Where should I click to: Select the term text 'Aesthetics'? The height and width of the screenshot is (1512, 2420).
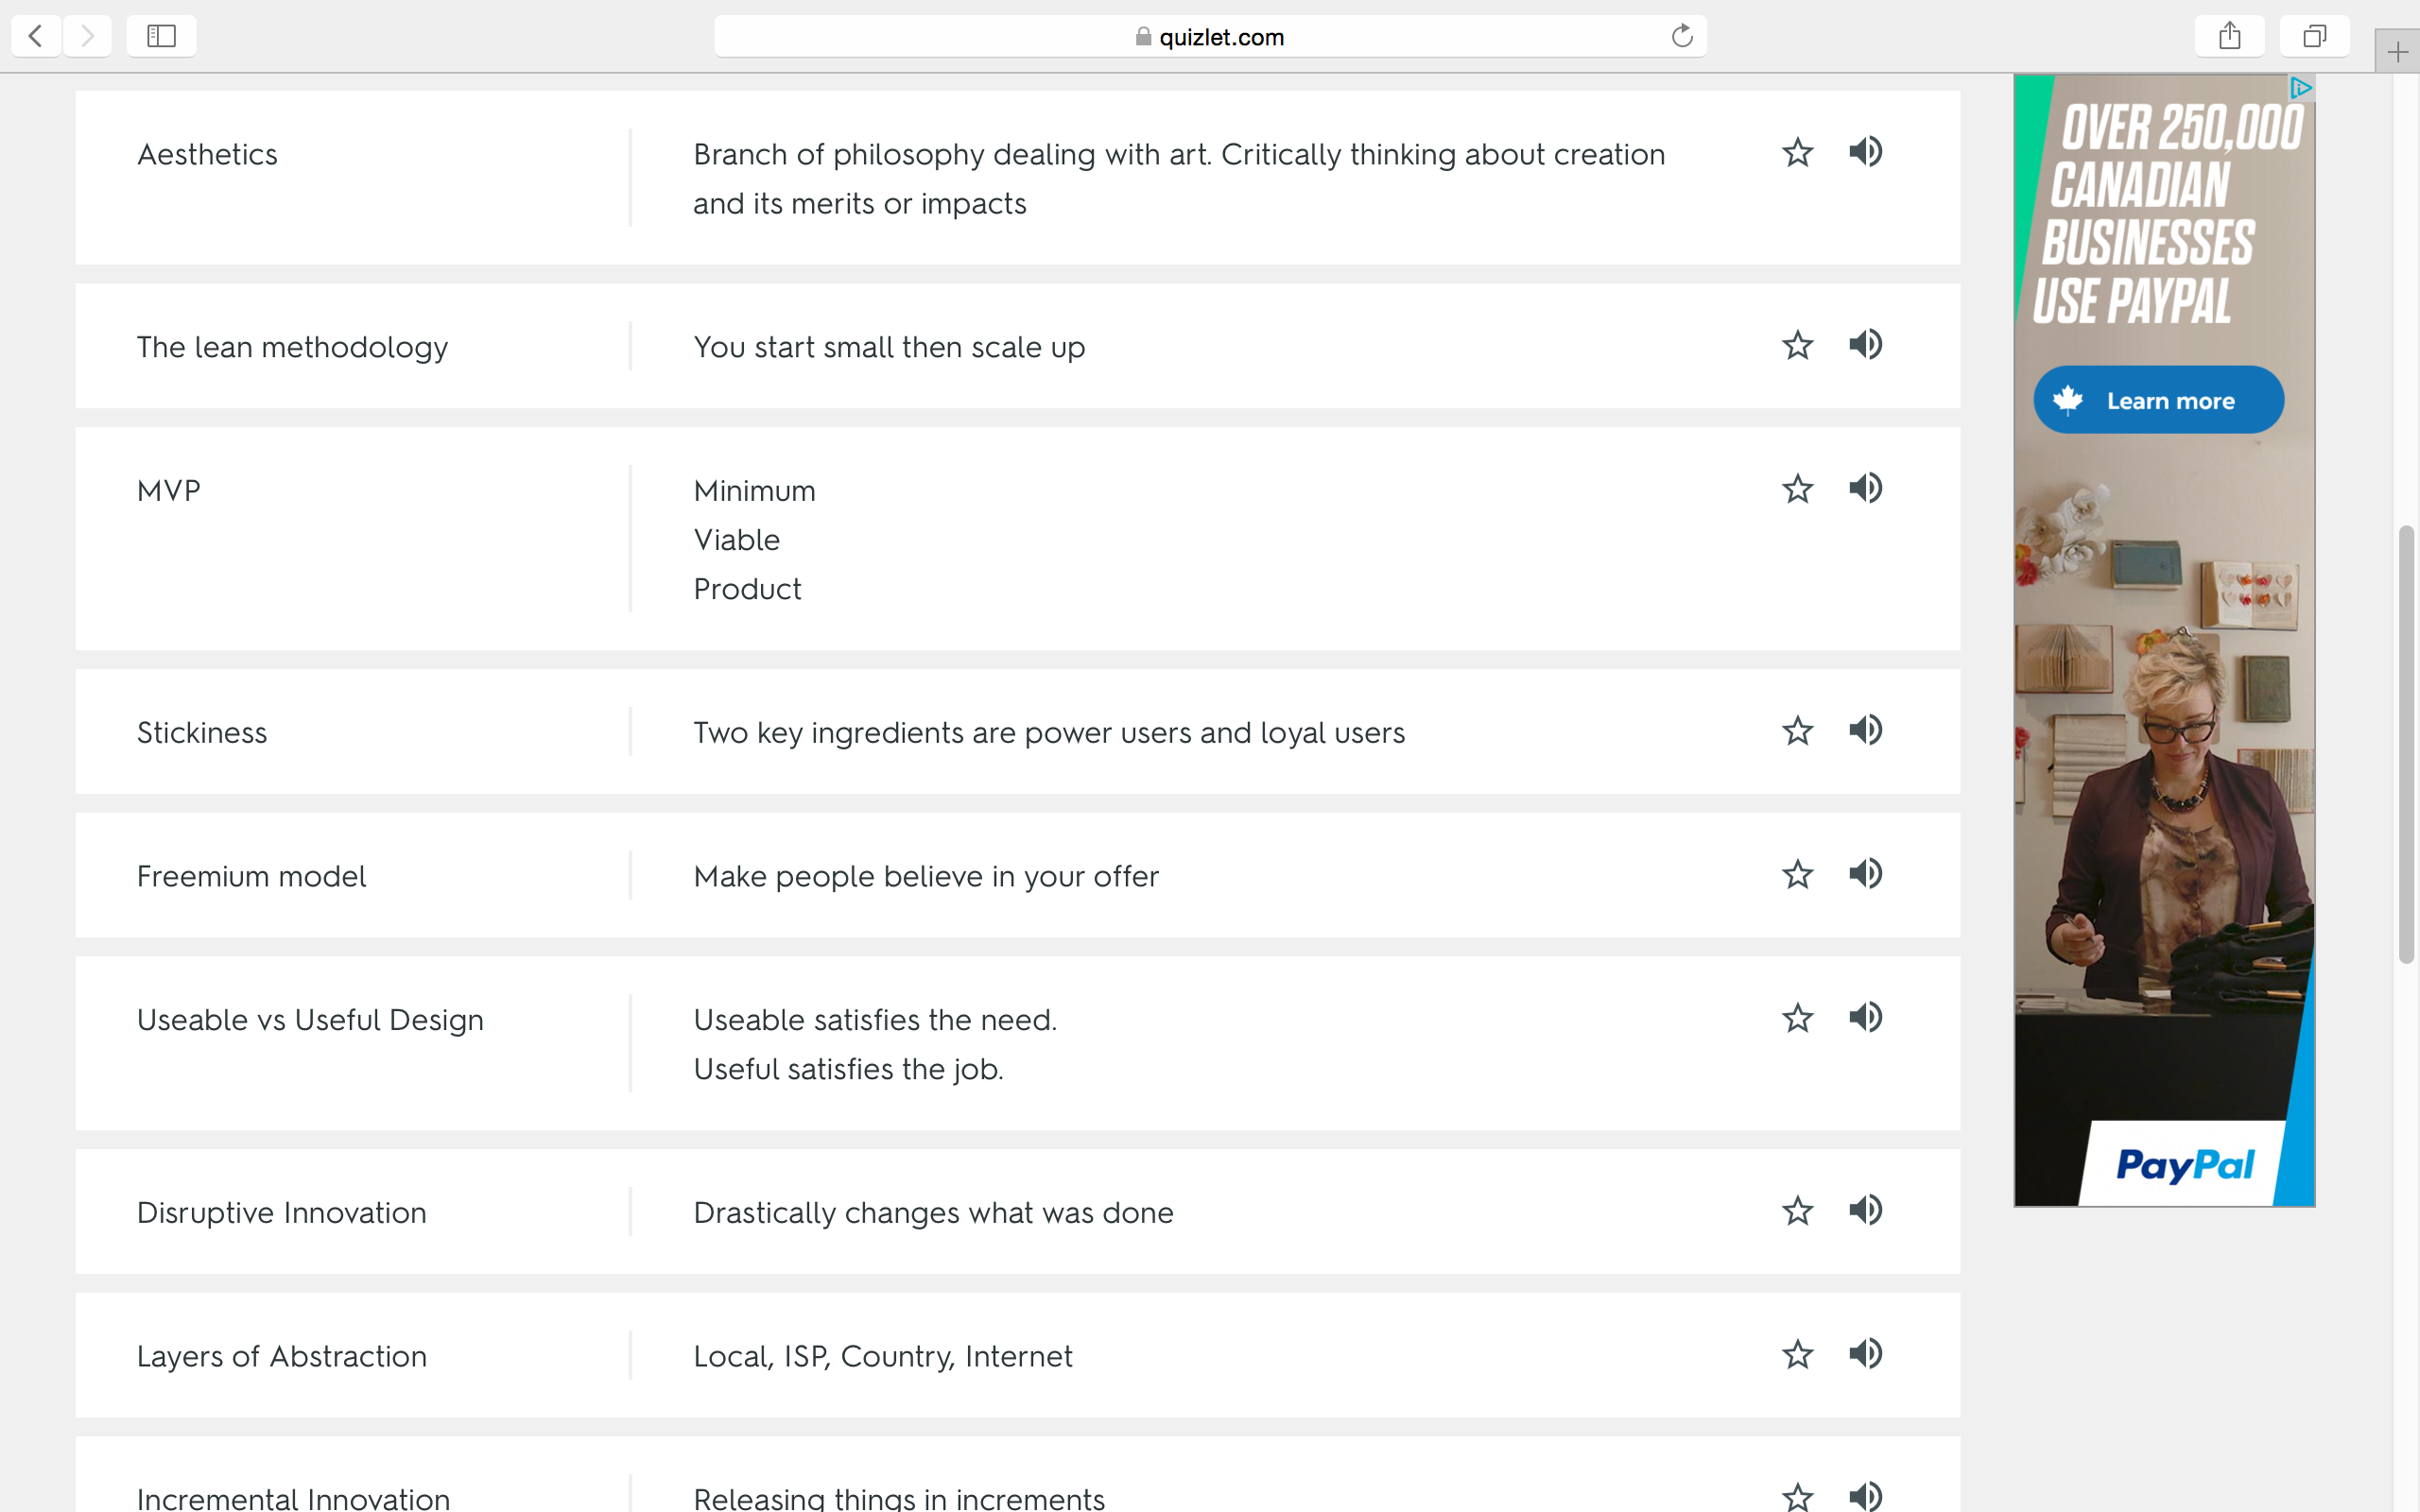[207, 154]
